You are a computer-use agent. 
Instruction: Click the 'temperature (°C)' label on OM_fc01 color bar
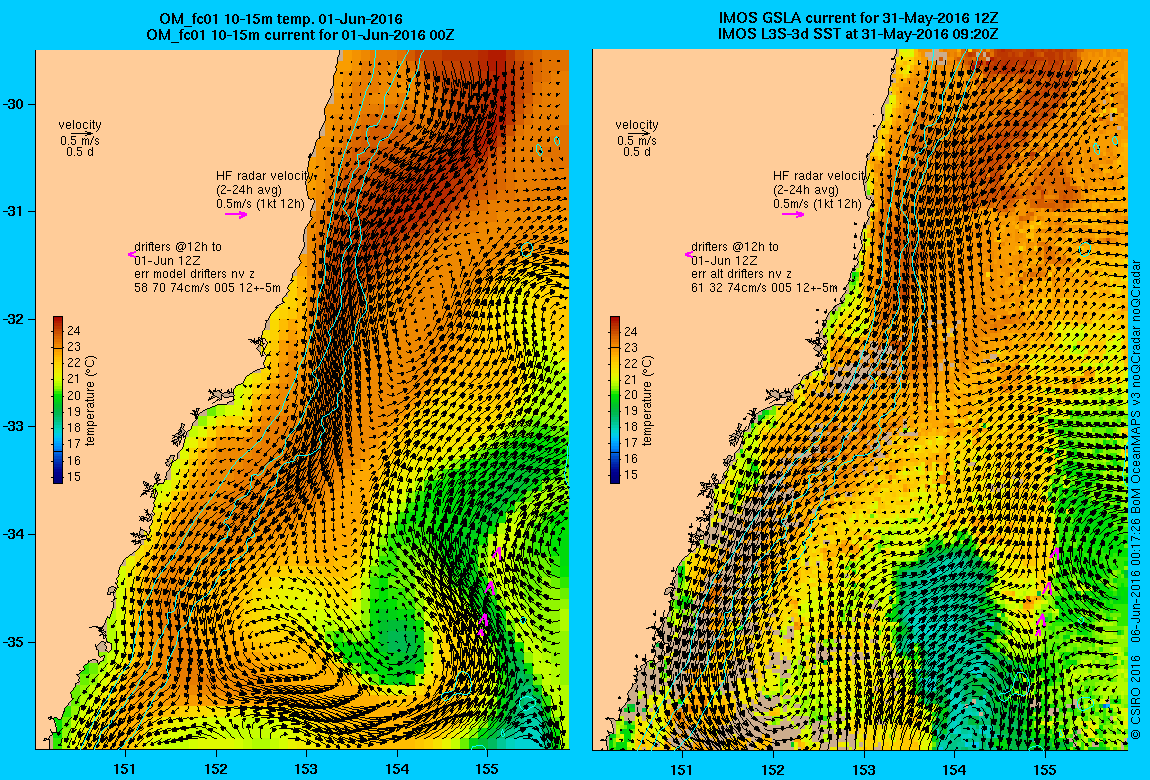tap(91, 400)
